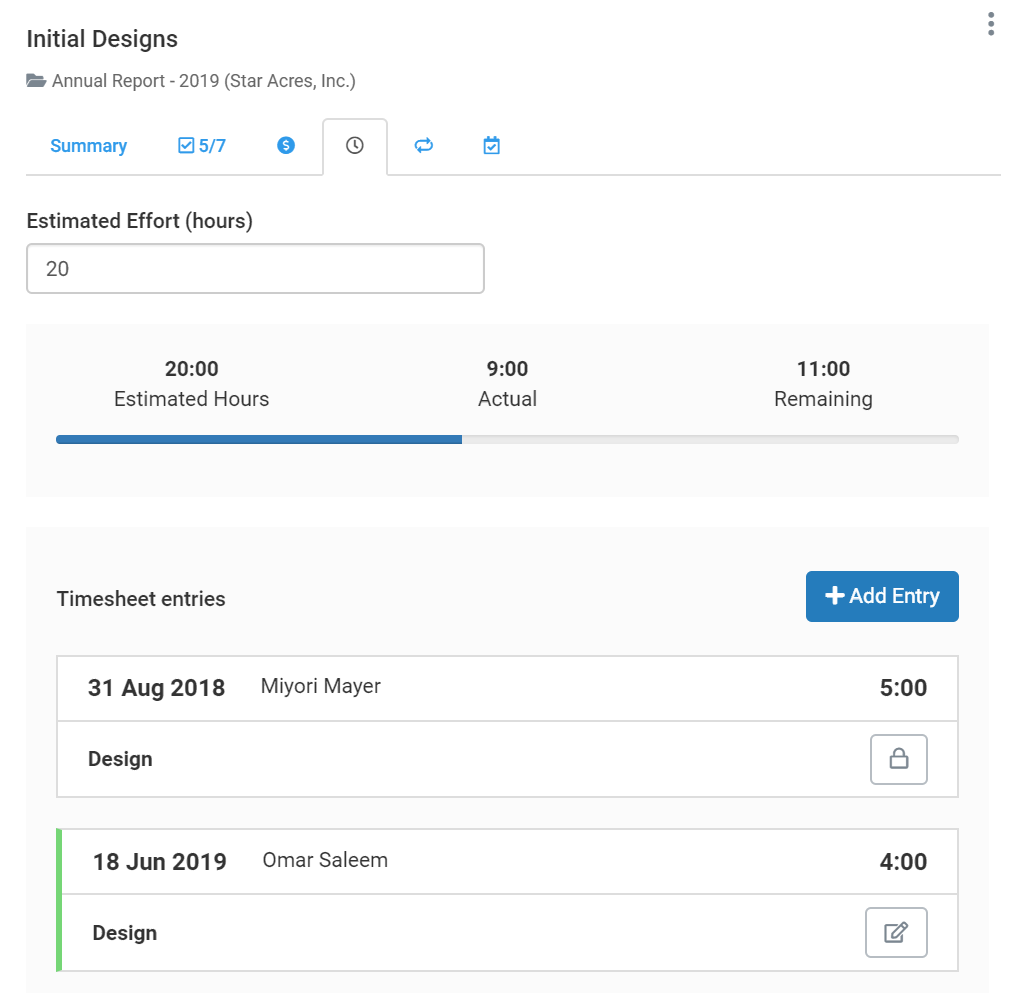Click the Add Entry button

[x=882, y=596]
